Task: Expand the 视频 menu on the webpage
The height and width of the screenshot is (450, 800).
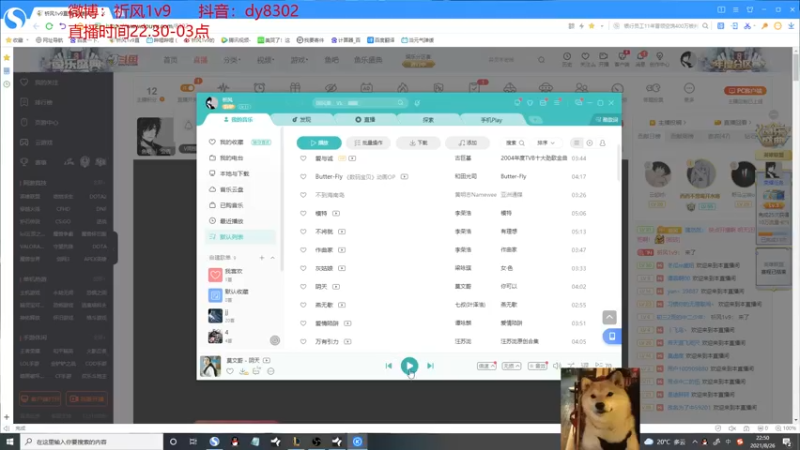Action: [265, 60]
